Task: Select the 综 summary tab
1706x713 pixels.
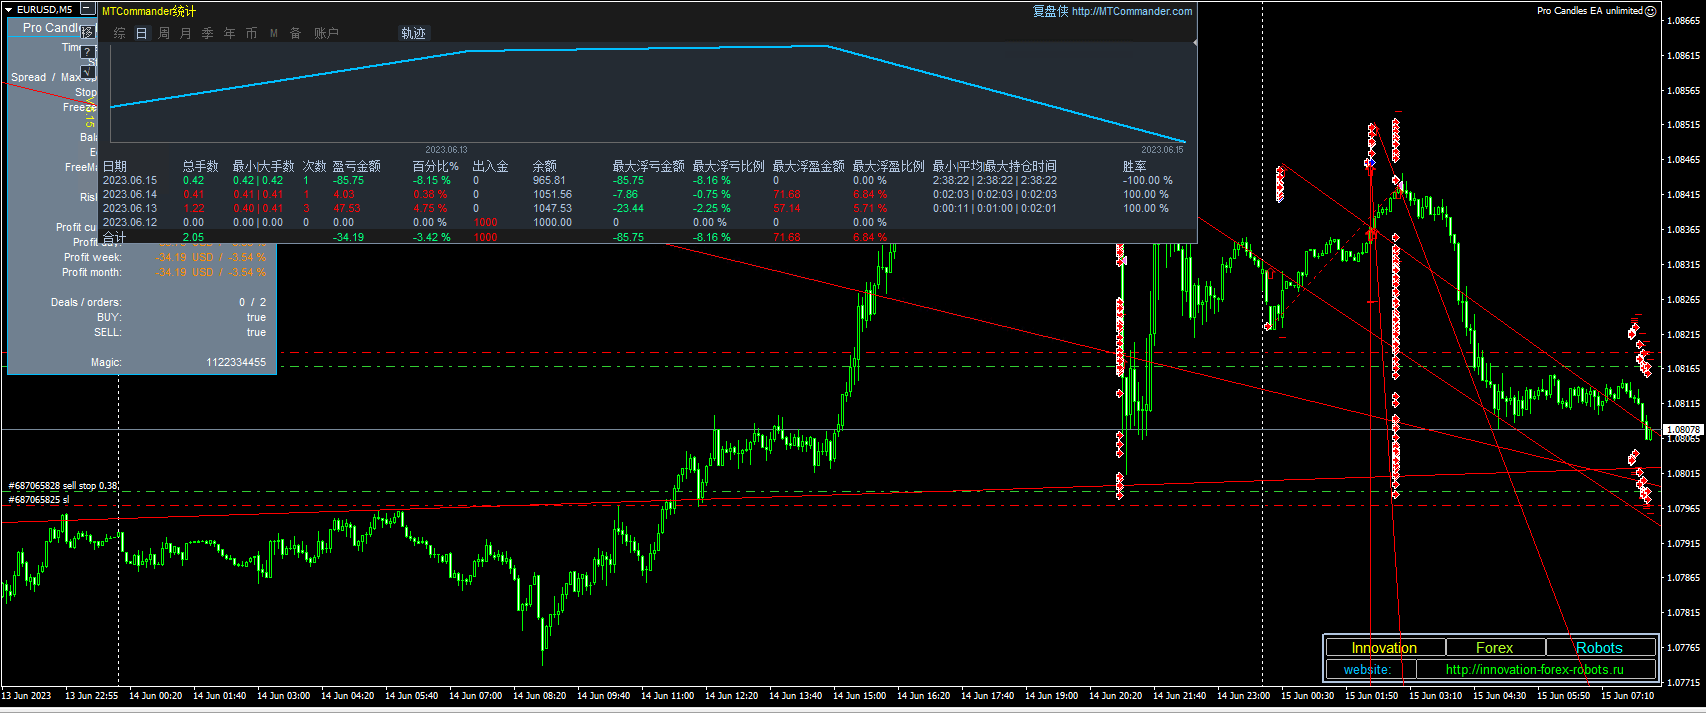Action: (x=120, y=33)
